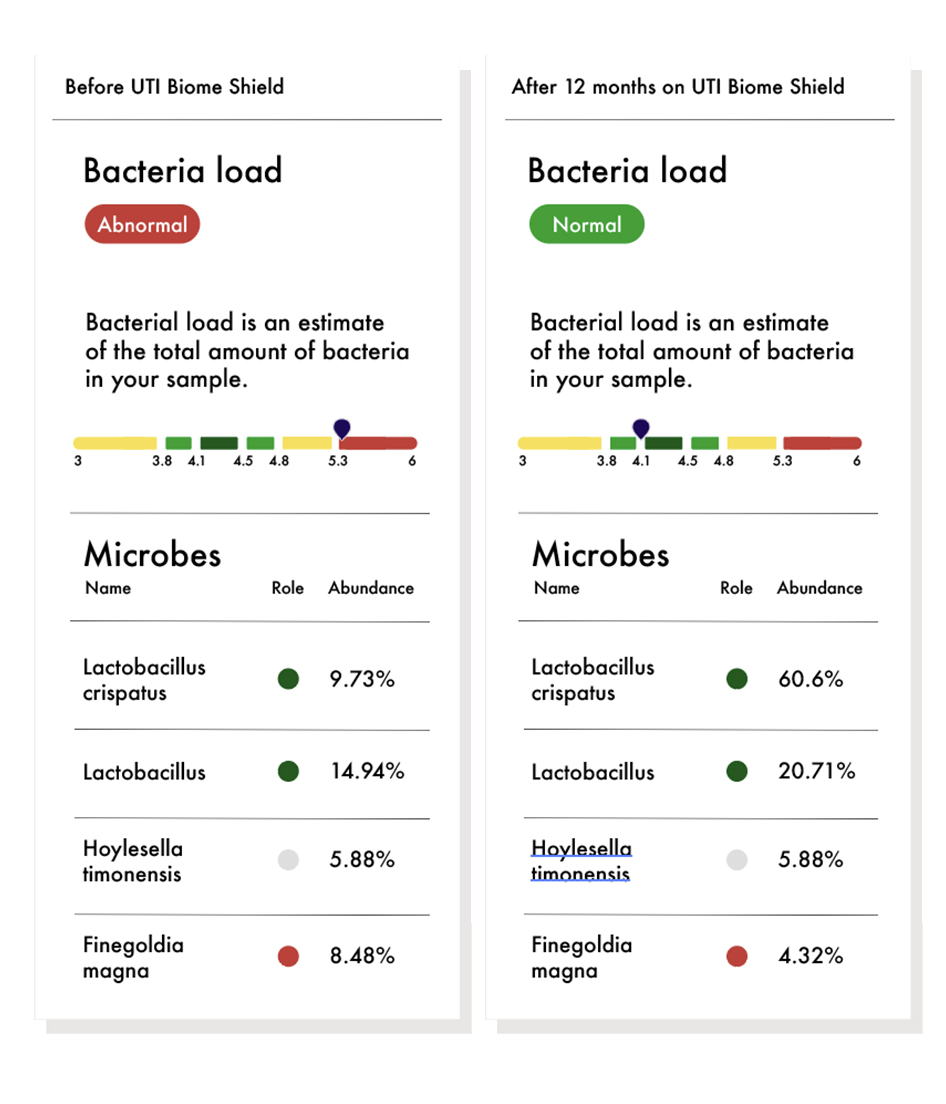The width and height of the screenshot is (946, 1104).
Task: Click the gray role indicator in the after report
Action: pos(736,859)
